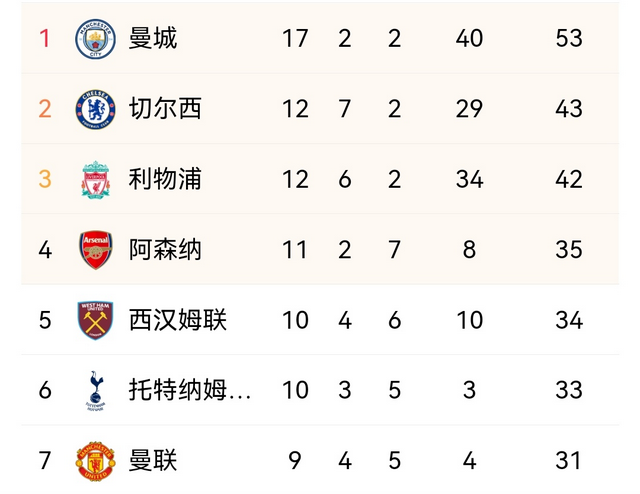Select the Liverpool crest icon
This screenshot has width=640, height=494.
coord(96,180)
